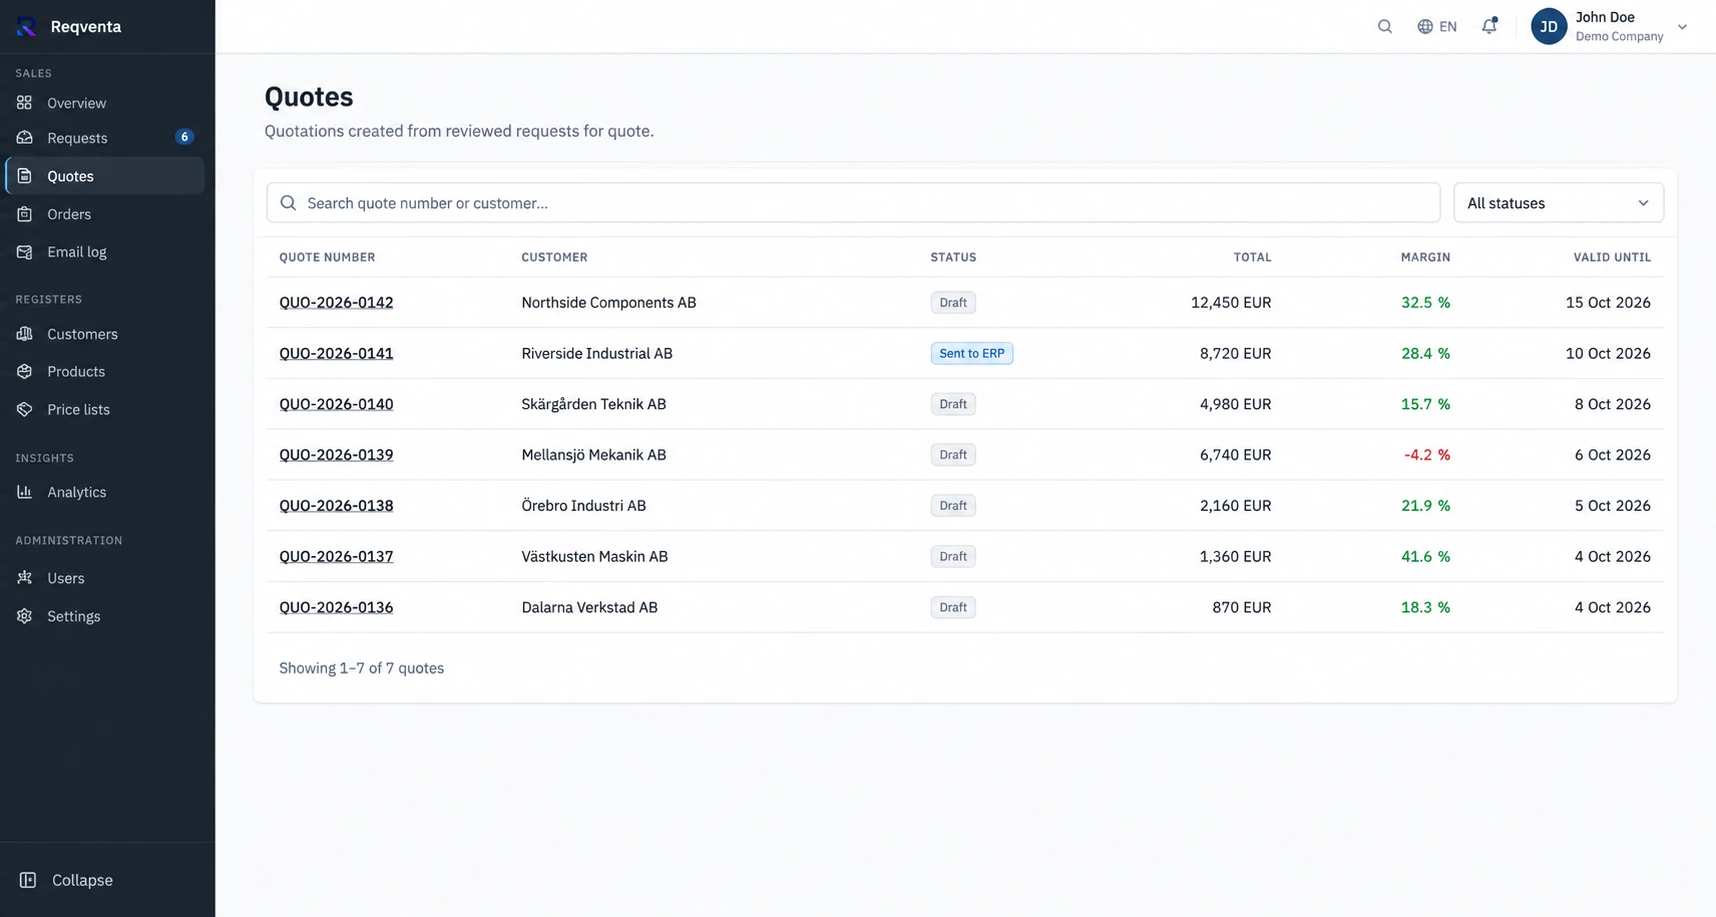The image size is (1716, 917).
Task: Click the Requests badge showing 6
Action: 184,137
